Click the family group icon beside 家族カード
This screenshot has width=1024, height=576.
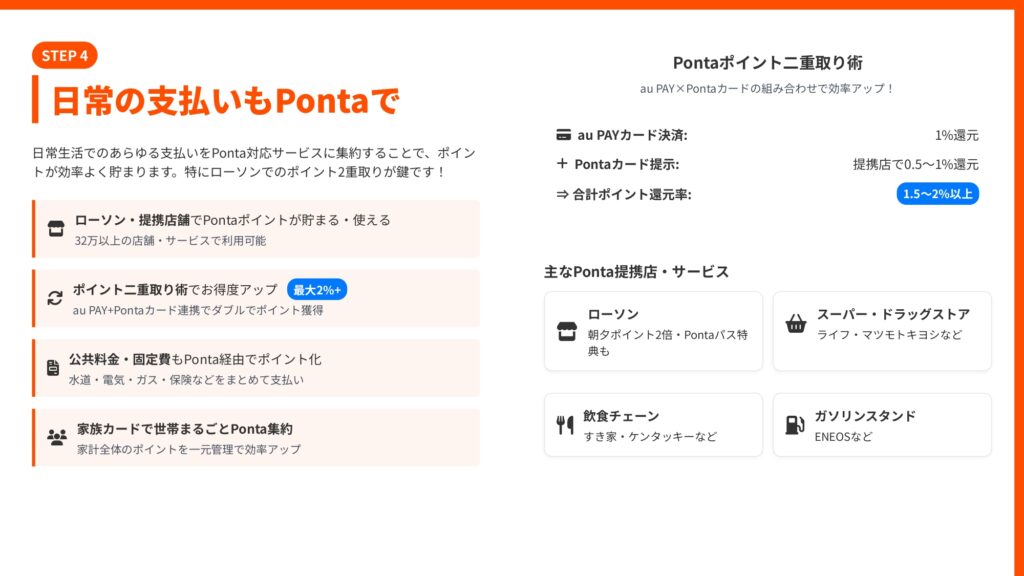[x=56, y=437]
